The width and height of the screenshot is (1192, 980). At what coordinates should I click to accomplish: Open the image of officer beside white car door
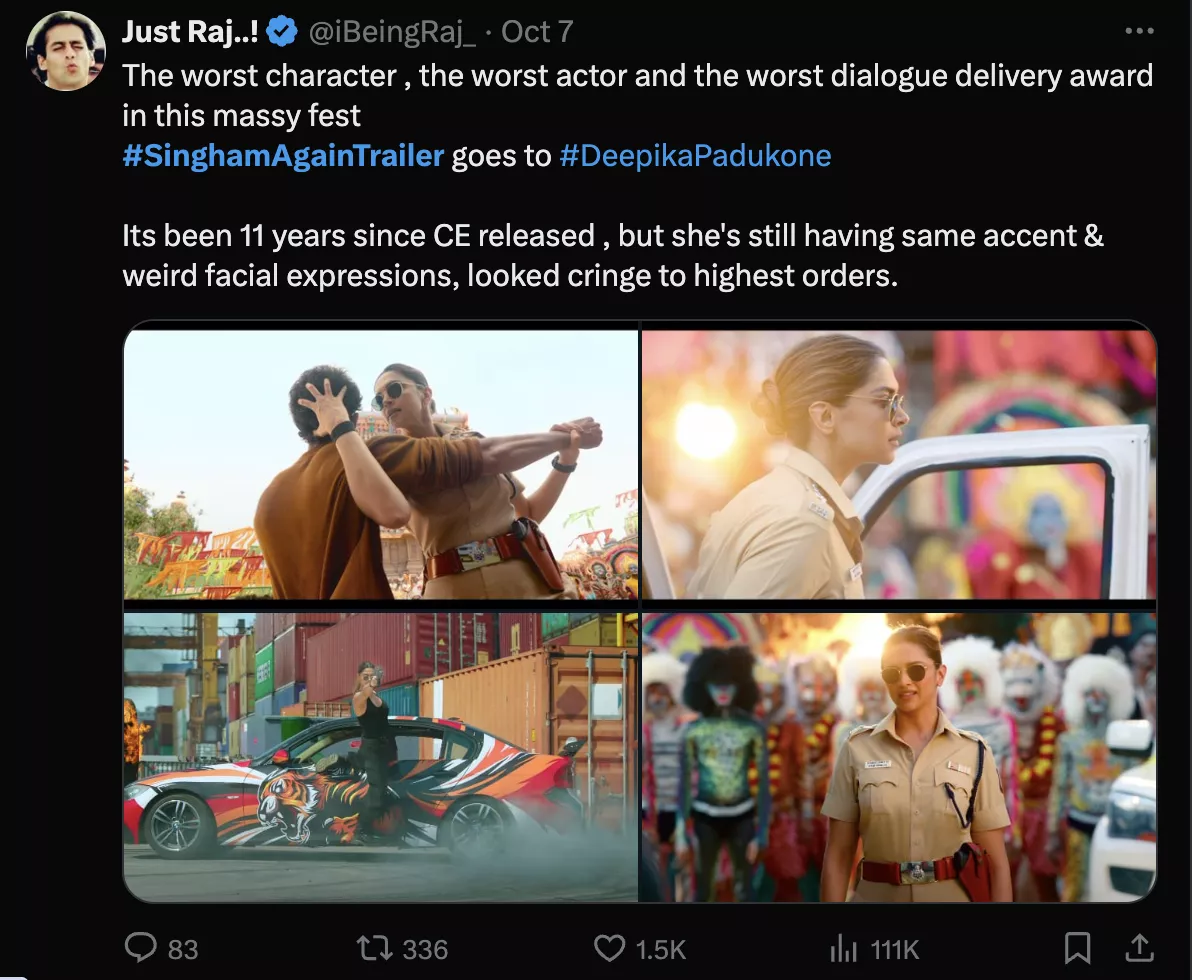click(898, 465)
